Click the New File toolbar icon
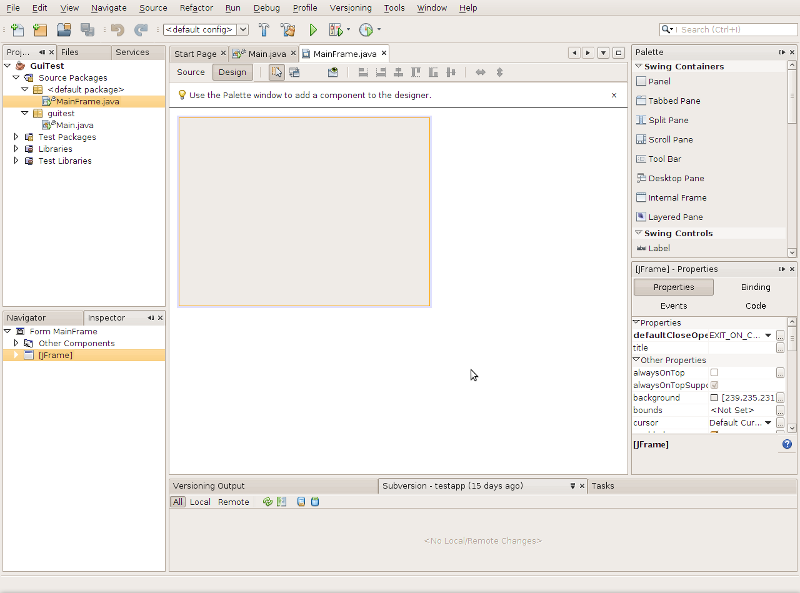The width and height of the screenshot is (800, 593). 17,30
